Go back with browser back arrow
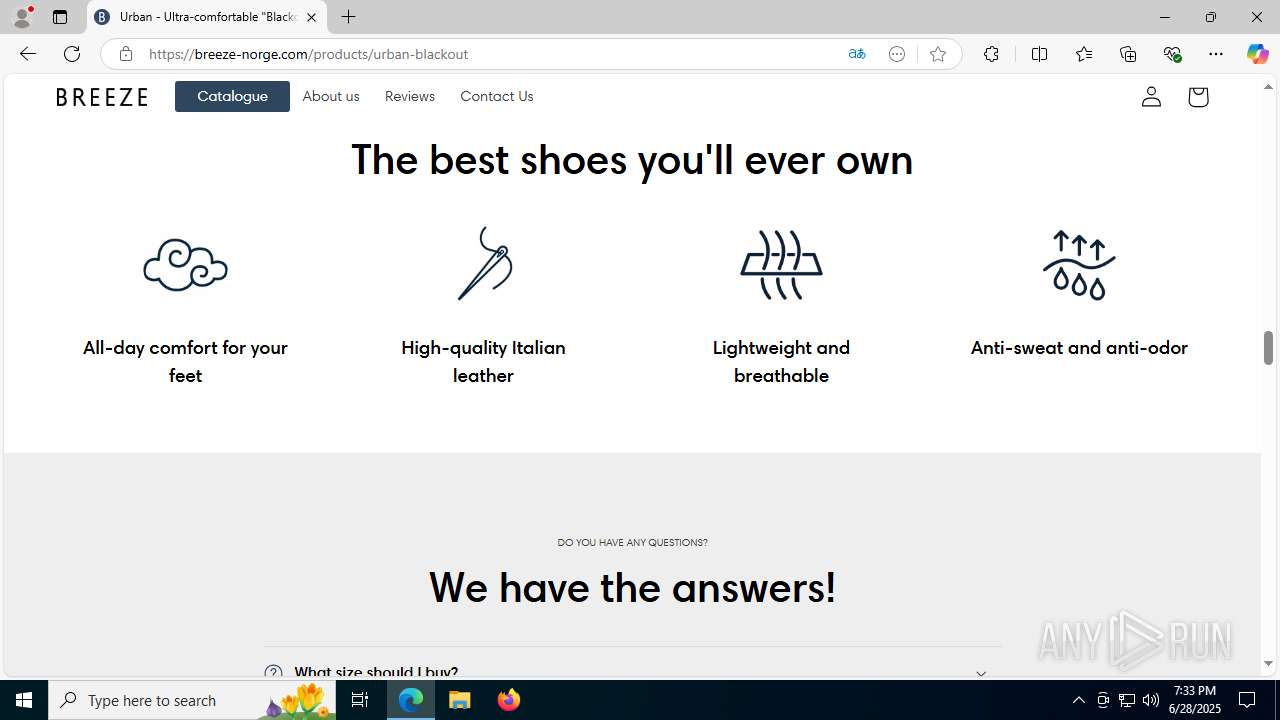The width and height of the screenshot is (1280, 720). (28, 54)
